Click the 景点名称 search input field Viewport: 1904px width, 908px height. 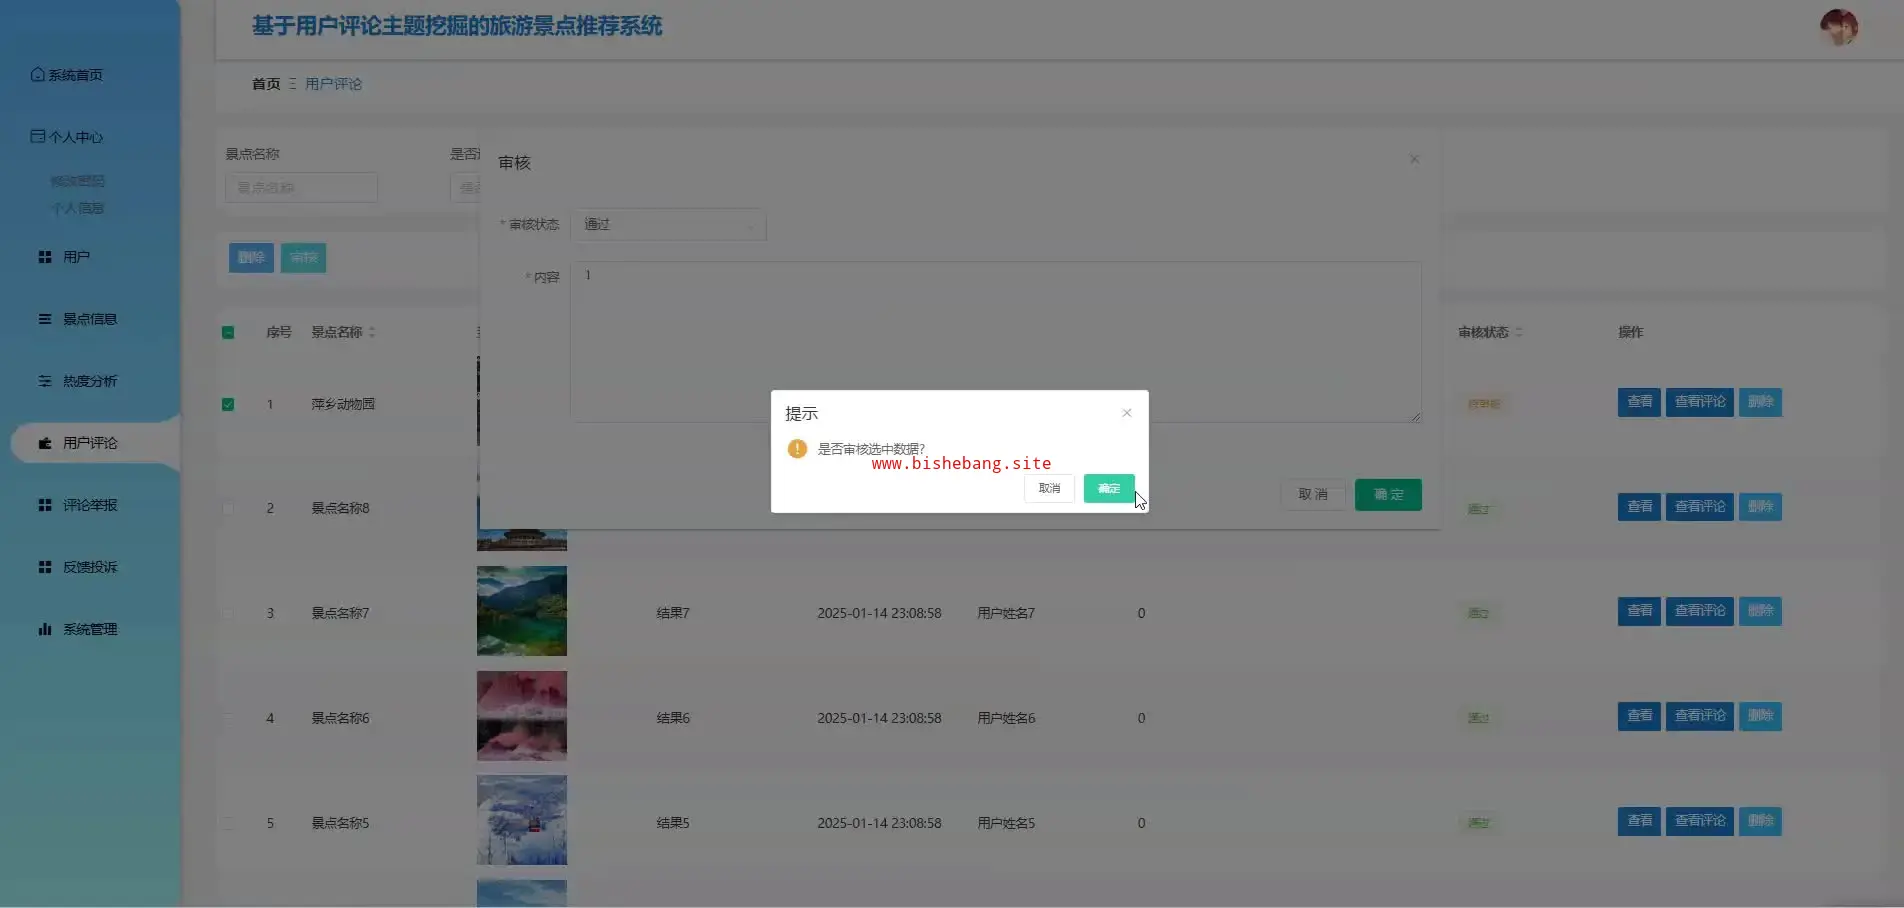pos(301,188)
